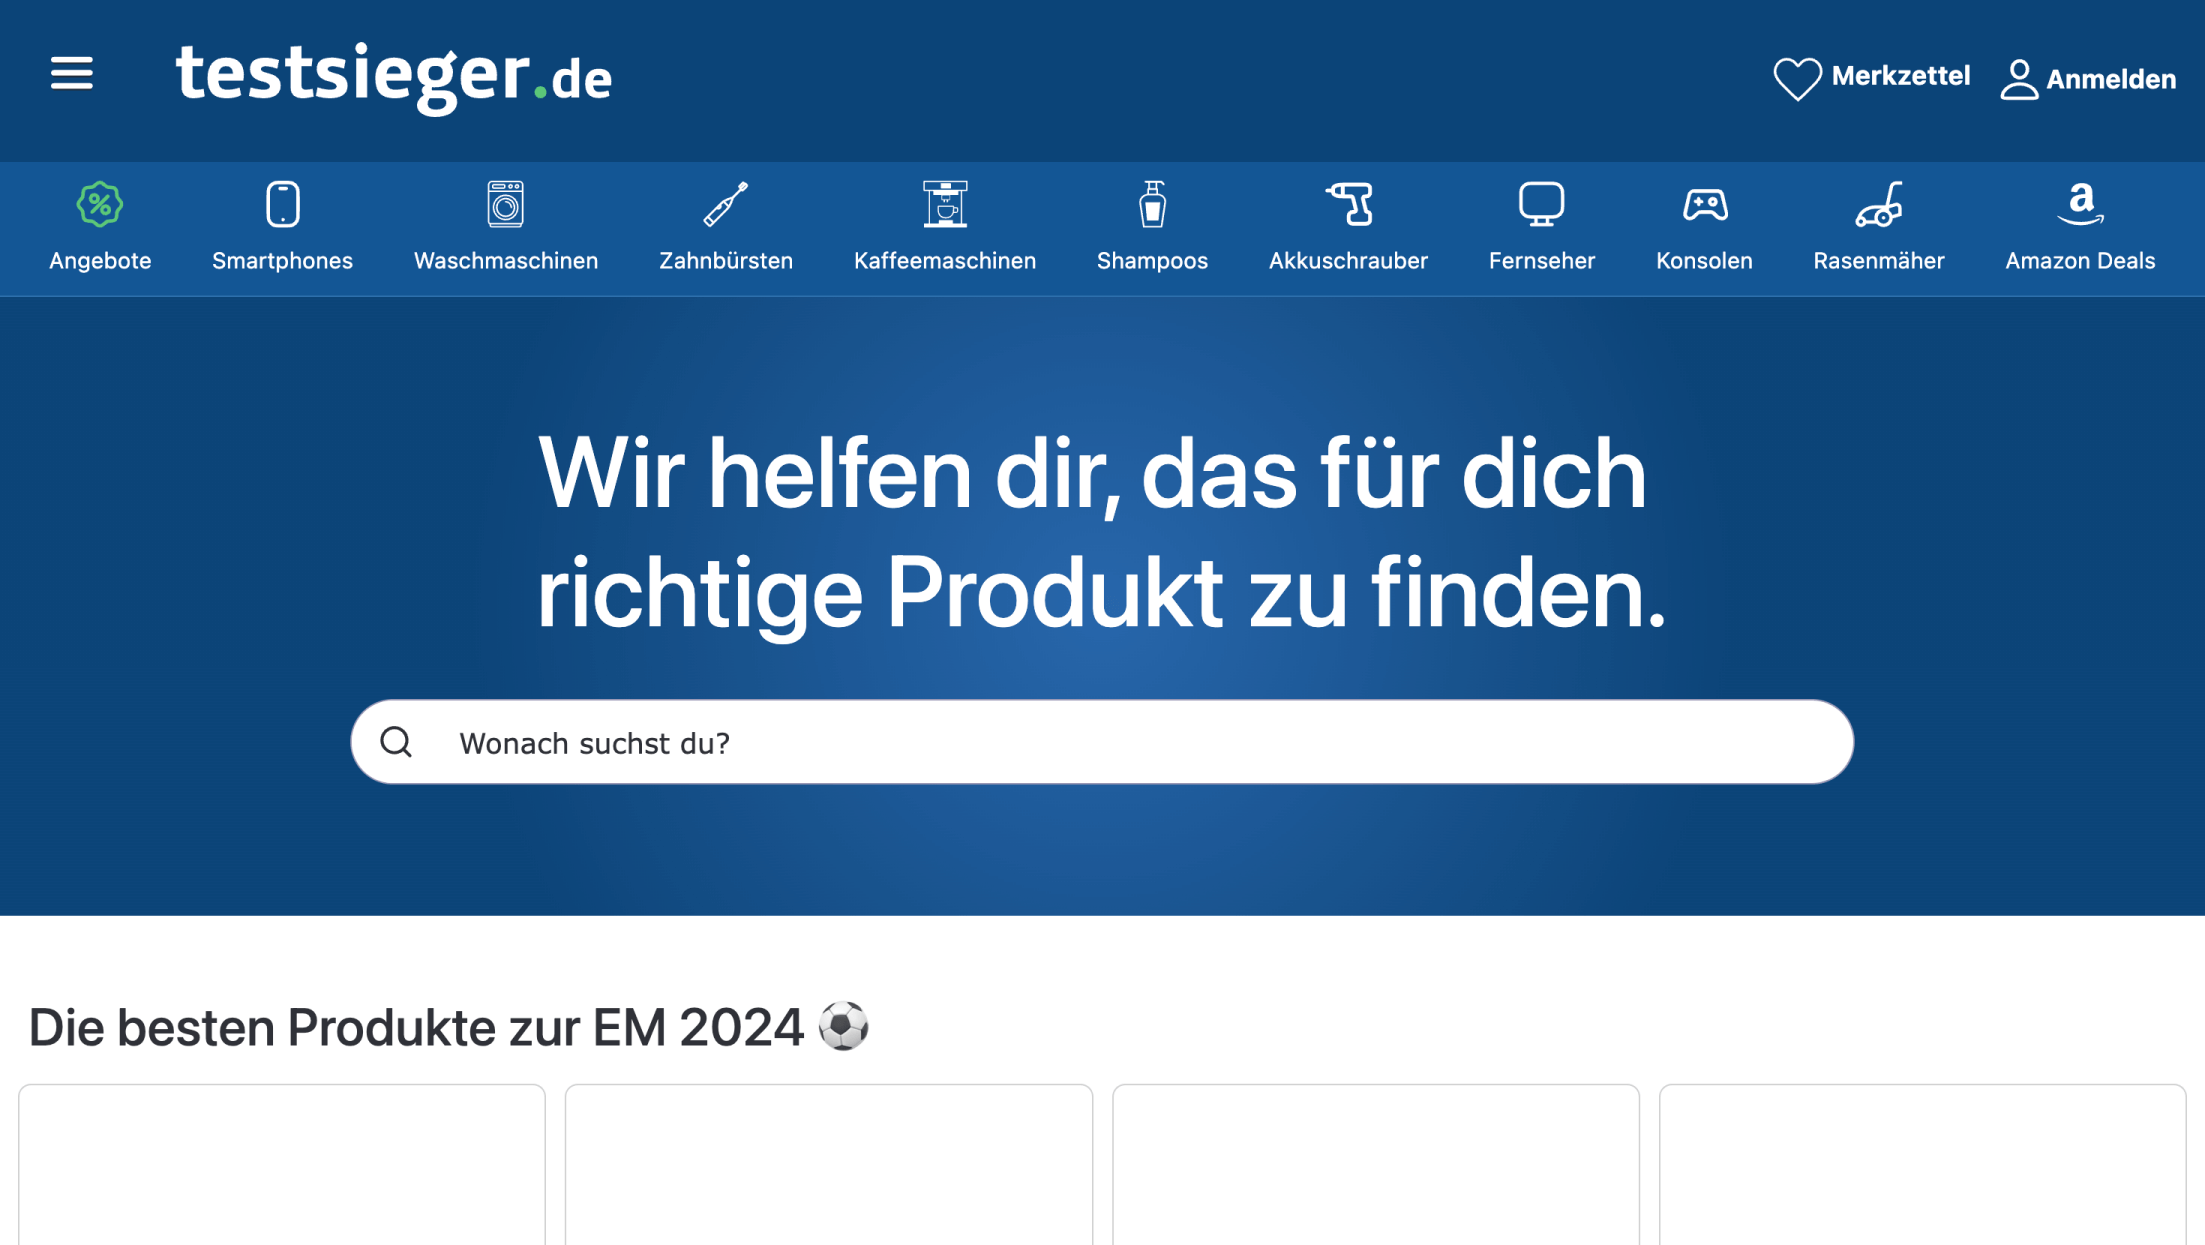The width and height of the screenshot is (2205, 1245).
Task: Open the Waschmaschinen category
Action: [506, 261]
